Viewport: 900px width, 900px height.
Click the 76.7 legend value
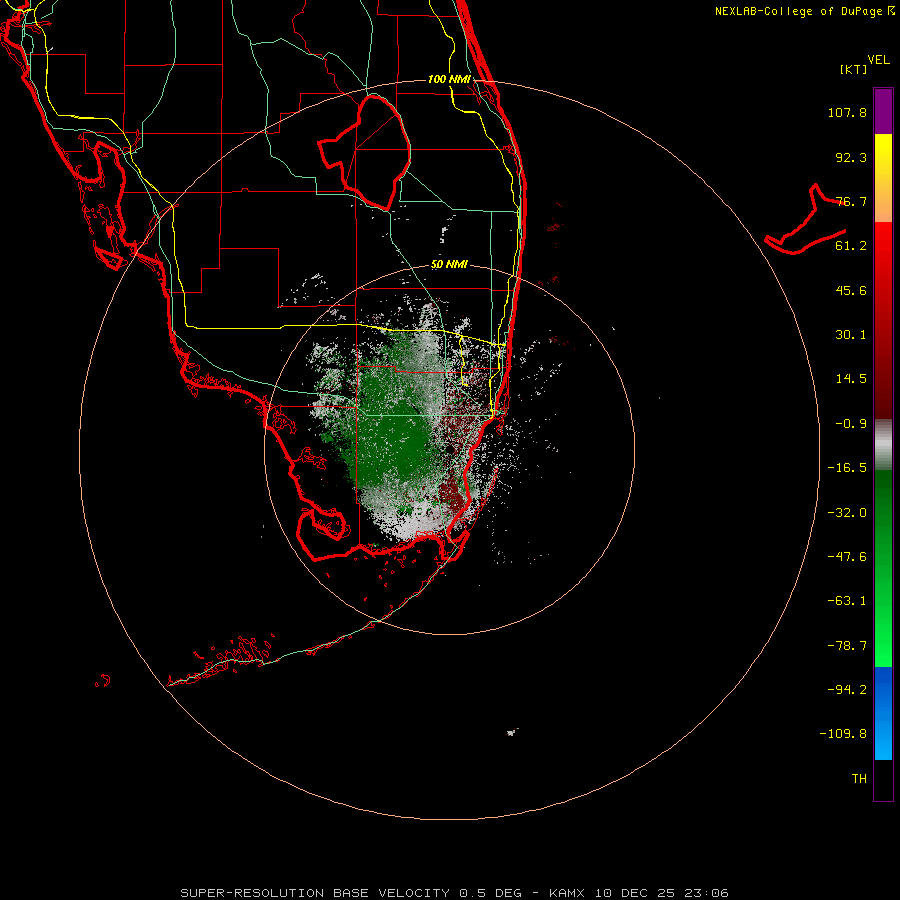coord(851,201)
